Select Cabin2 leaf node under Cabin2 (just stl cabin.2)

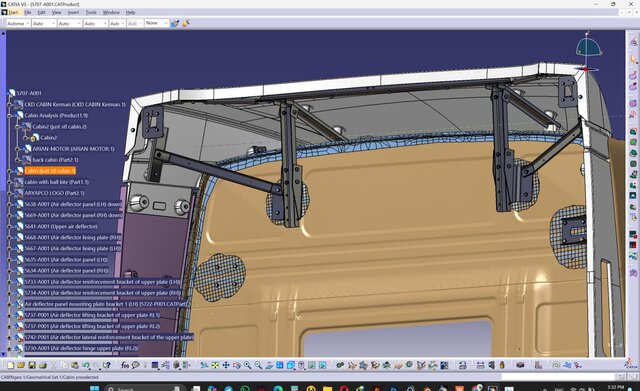coord(49,138)
